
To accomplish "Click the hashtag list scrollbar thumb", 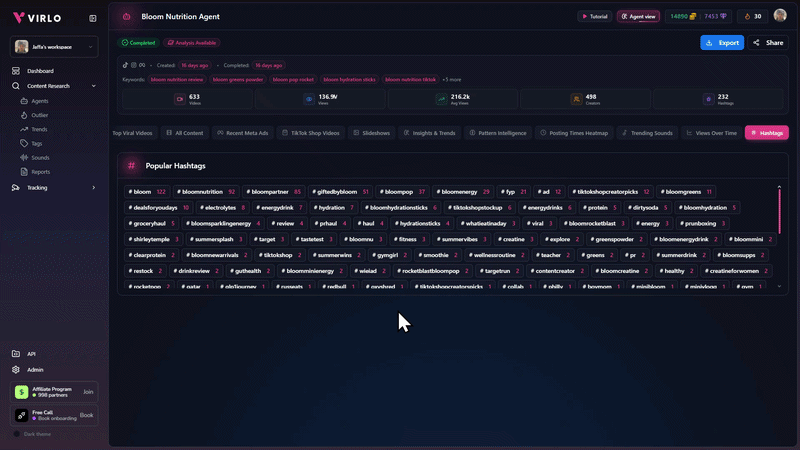I will click(779, 212).
